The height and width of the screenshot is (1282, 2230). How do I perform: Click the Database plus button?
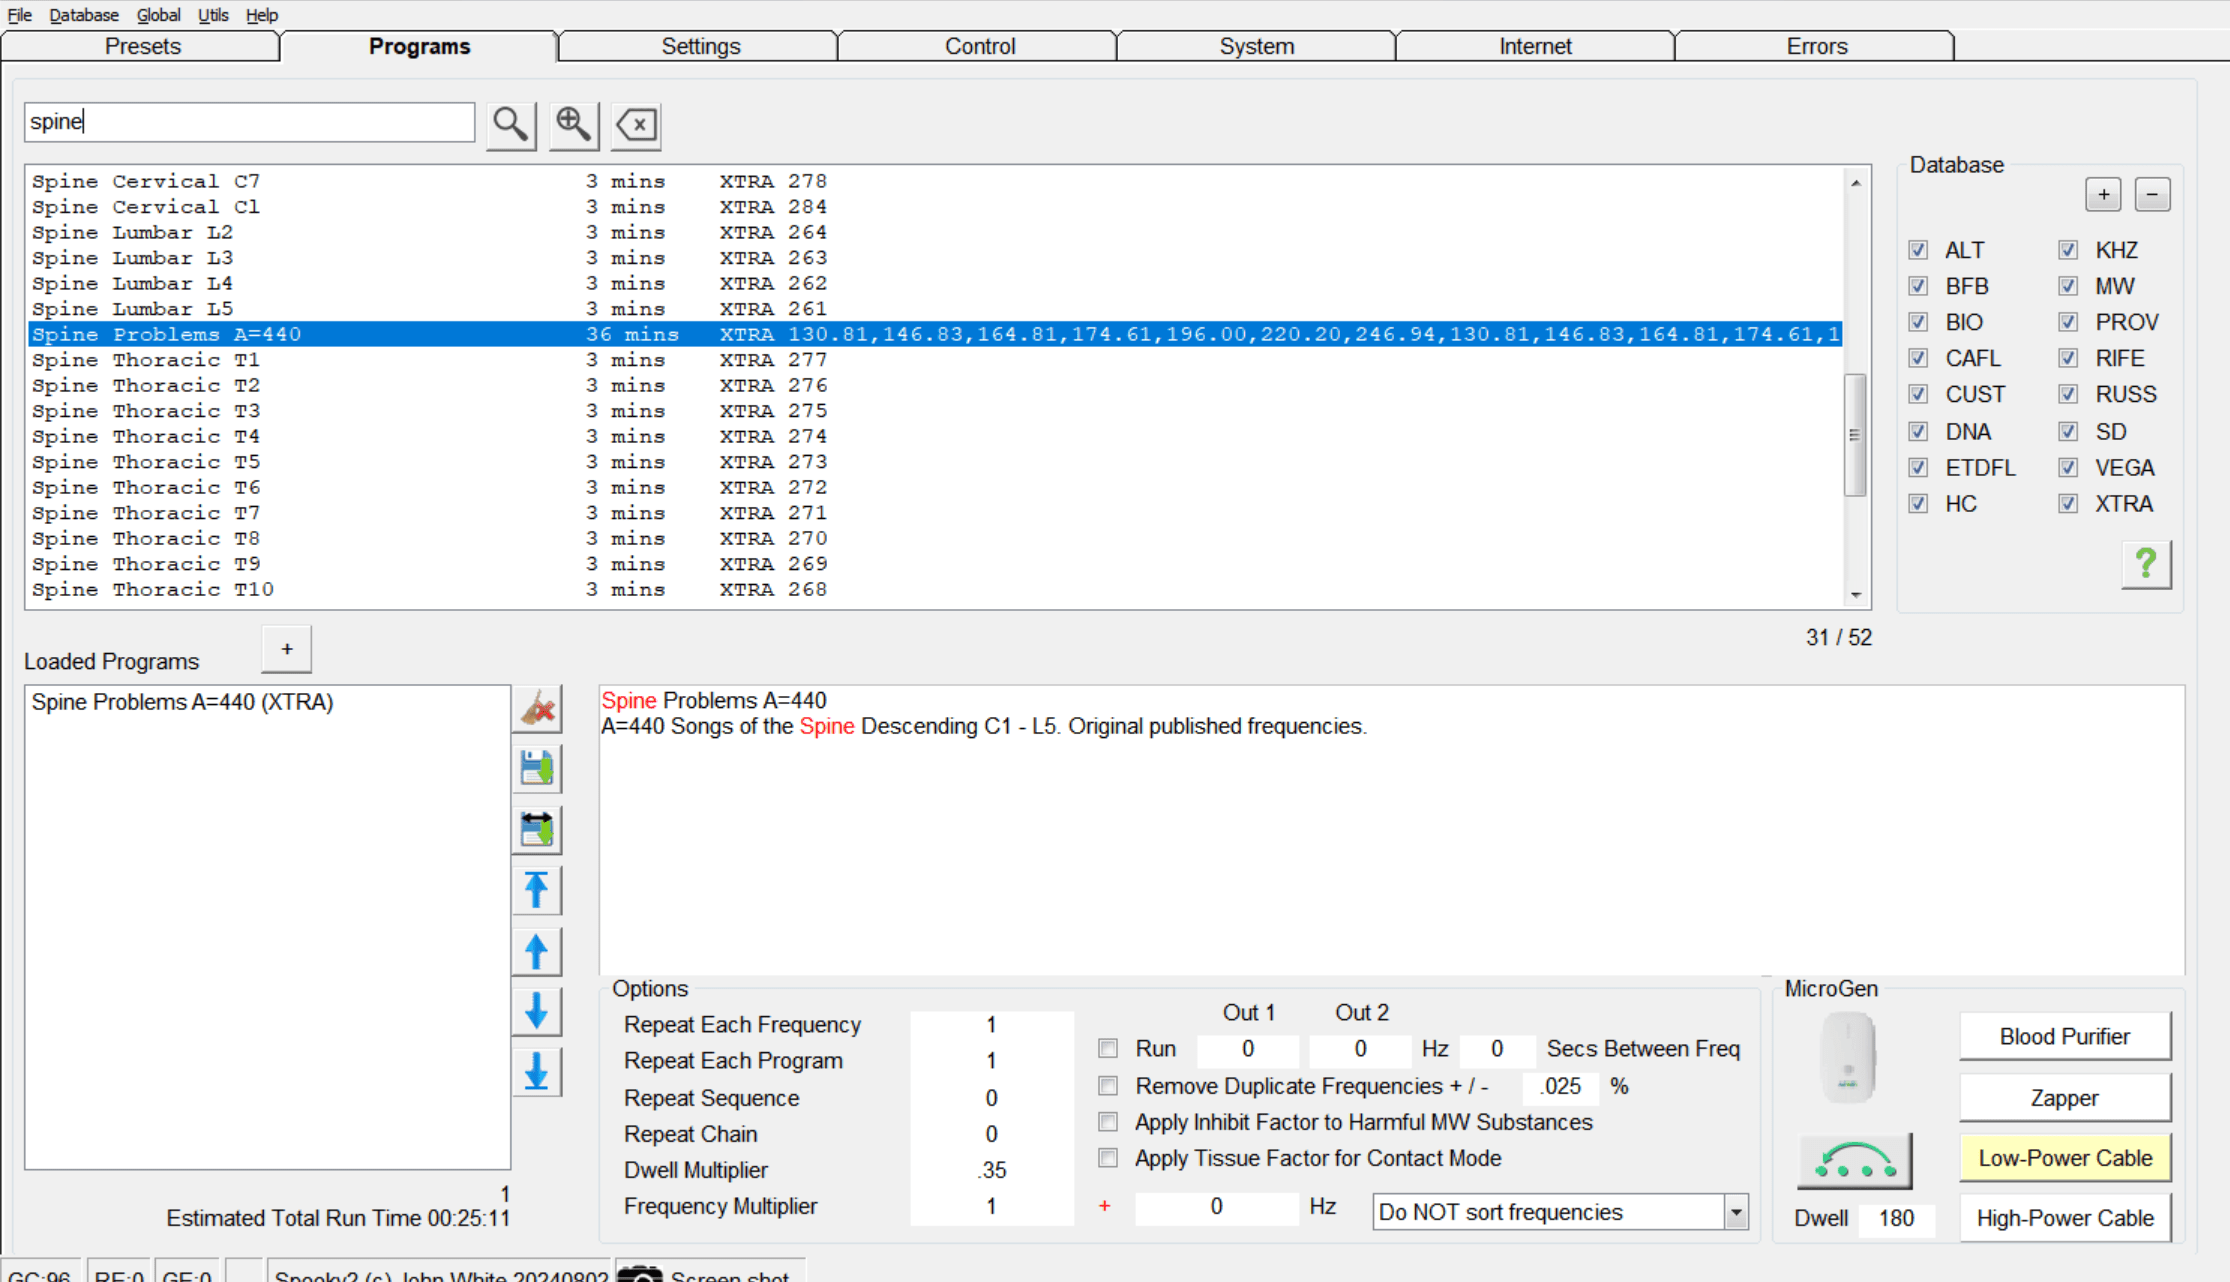[x=2103, y=194]
